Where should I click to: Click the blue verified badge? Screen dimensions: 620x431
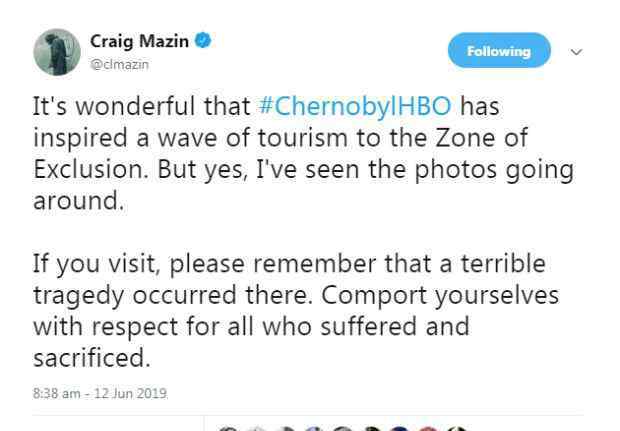(203, 40)
